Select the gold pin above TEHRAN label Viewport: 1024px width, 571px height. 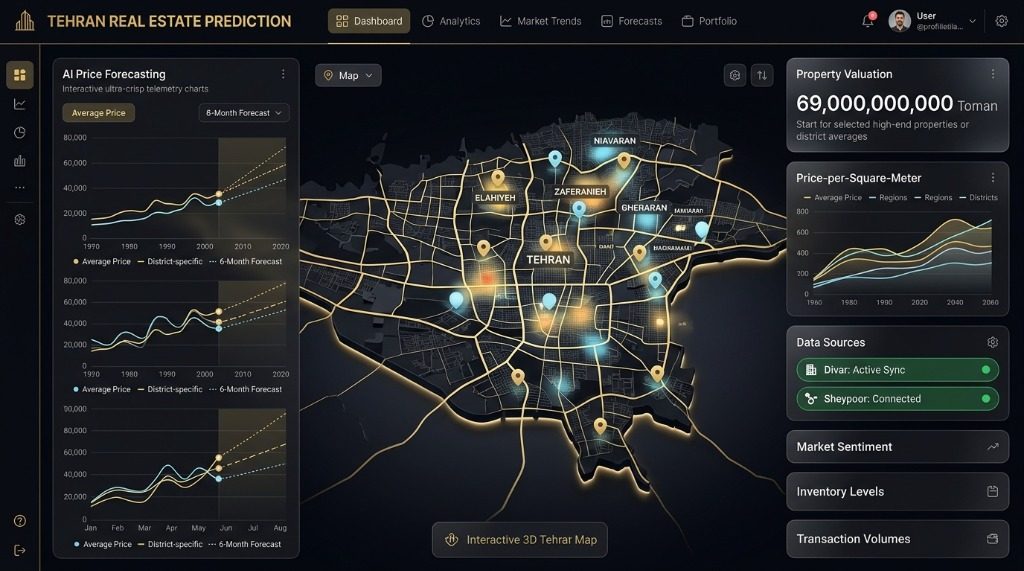pyautogui.click(x=546, y=242)
